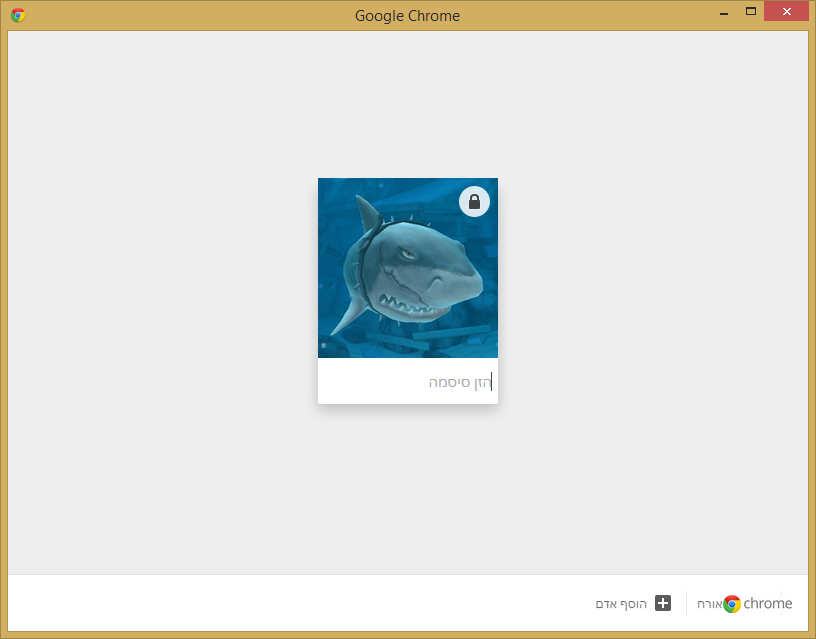
Task: Select the shark profile picture
Action: (407, 267)
